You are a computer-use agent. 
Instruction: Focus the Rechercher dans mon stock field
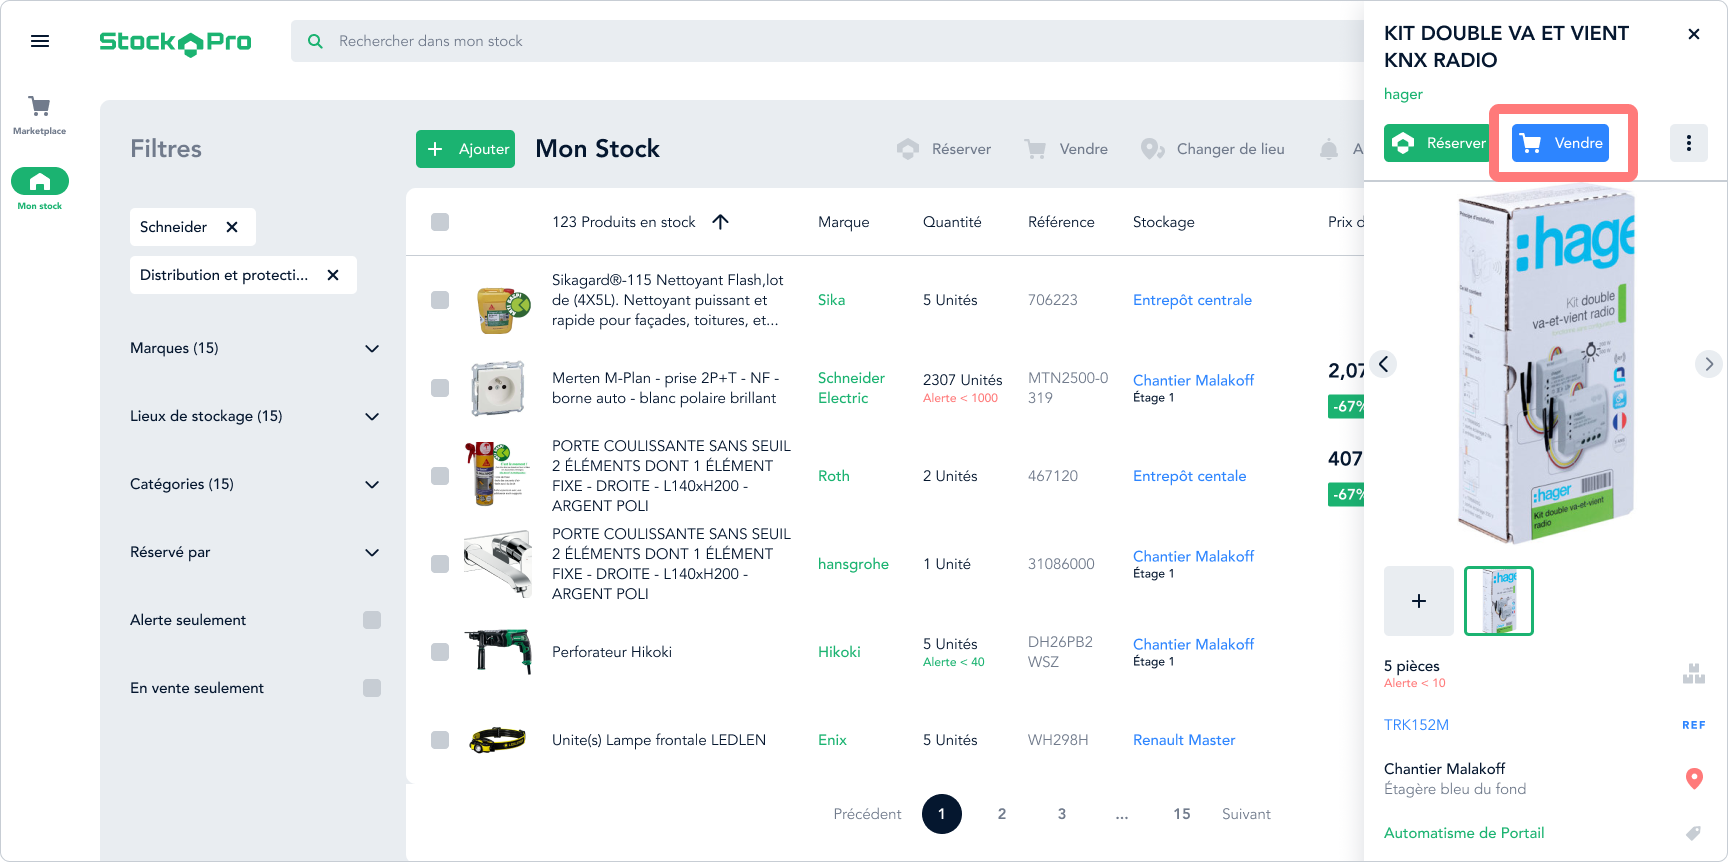tap(827, 41)
